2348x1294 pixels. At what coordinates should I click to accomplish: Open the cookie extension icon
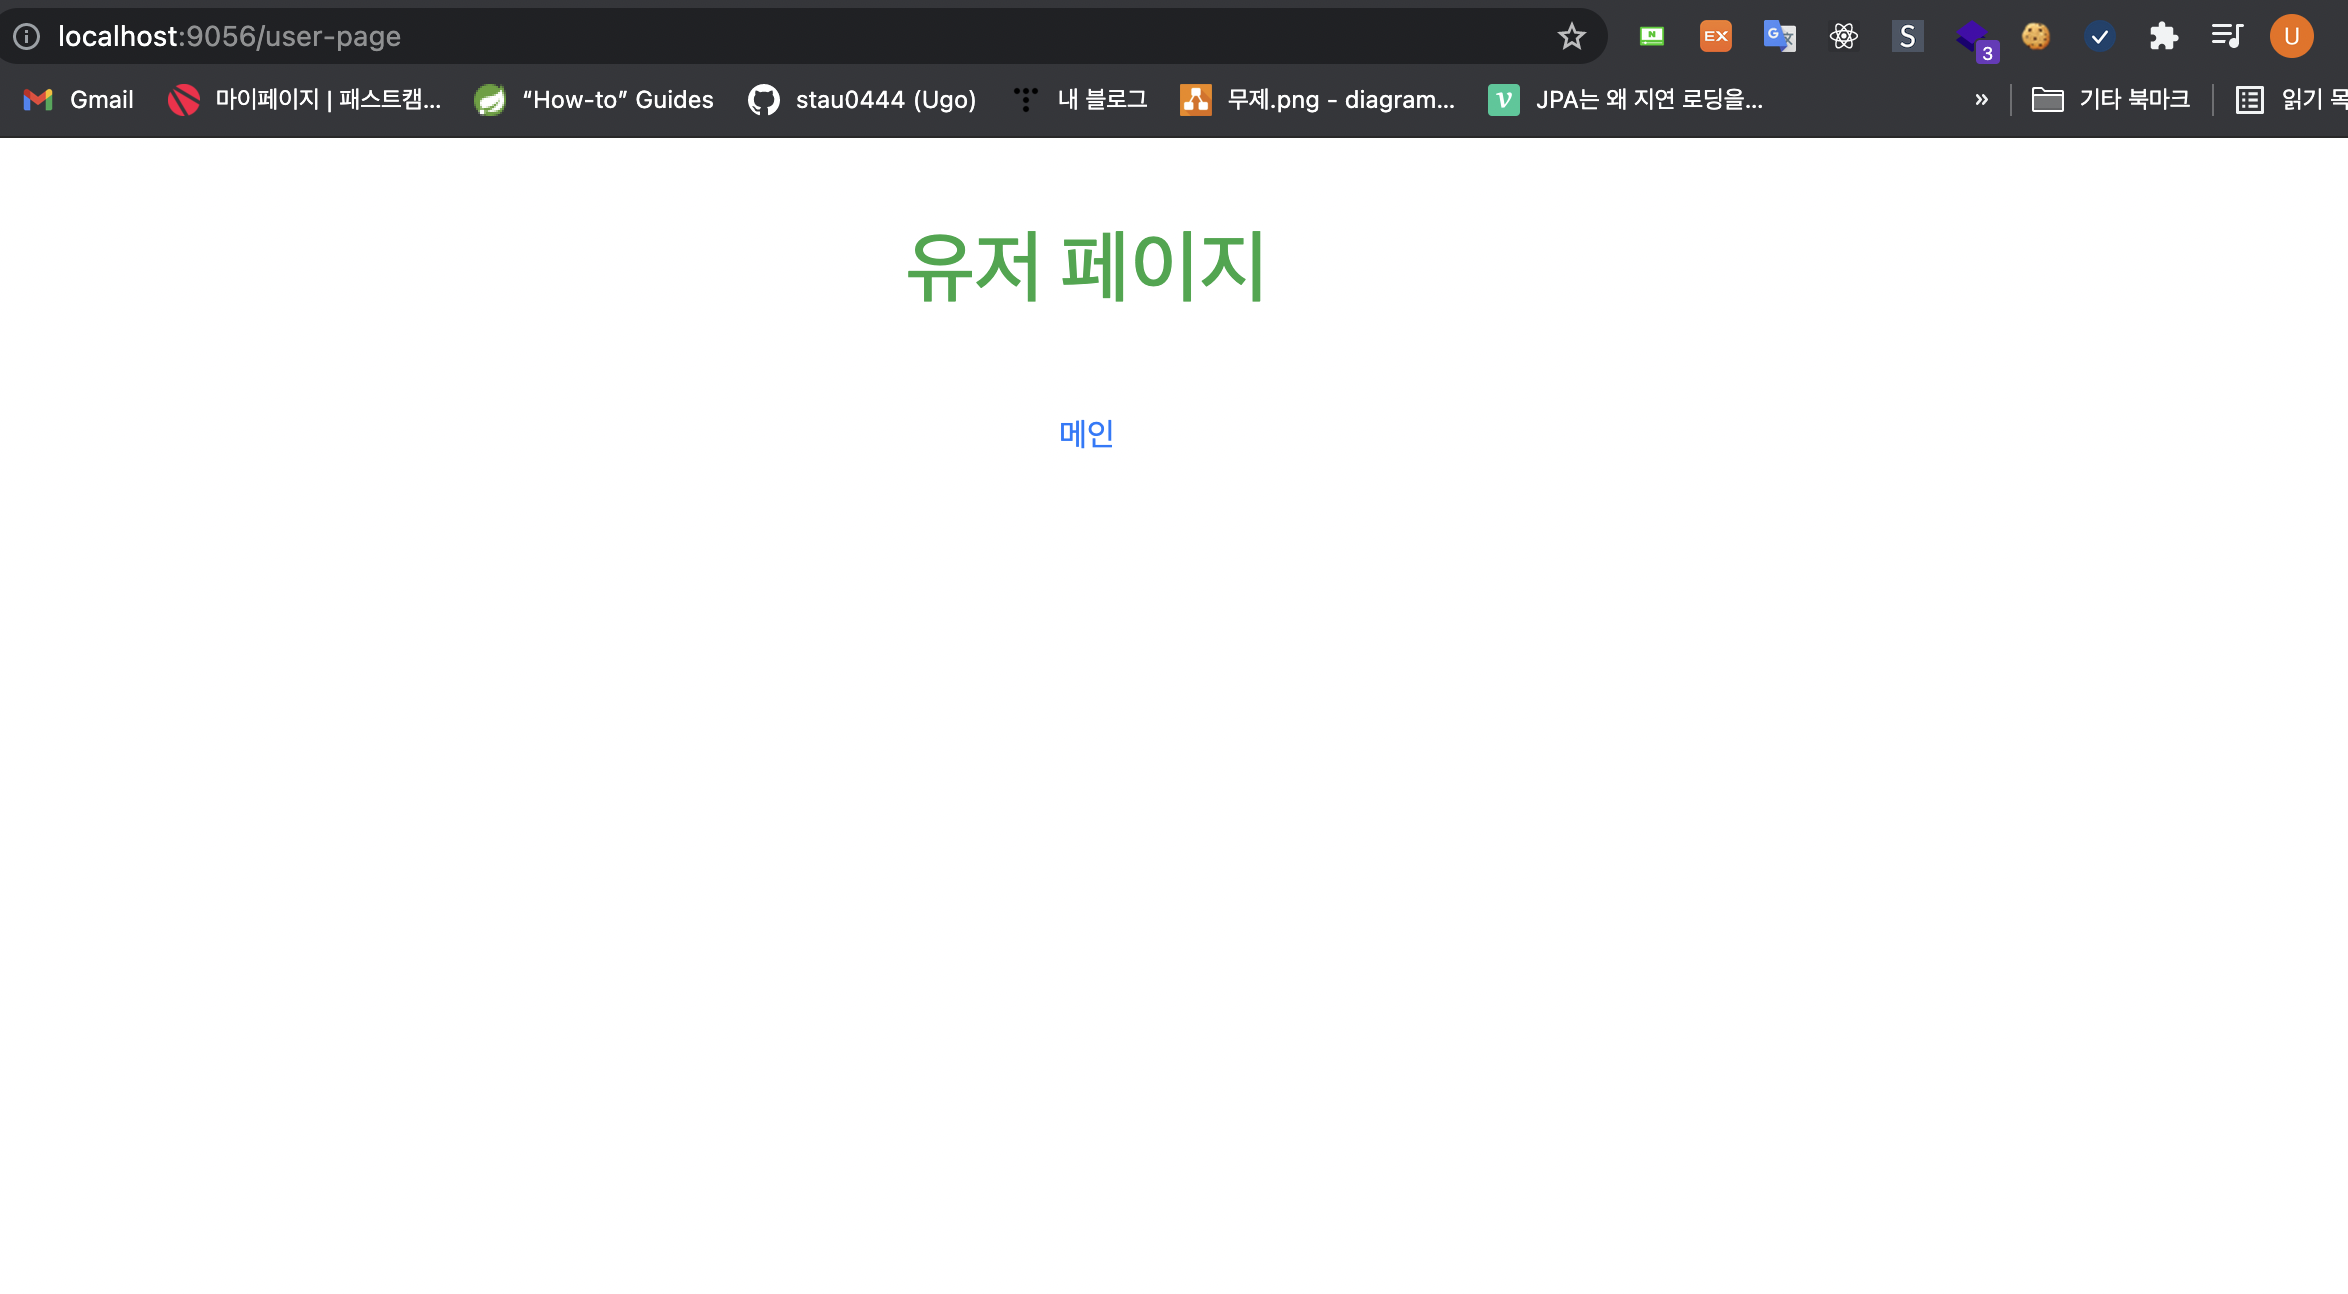coord(2036,37)
